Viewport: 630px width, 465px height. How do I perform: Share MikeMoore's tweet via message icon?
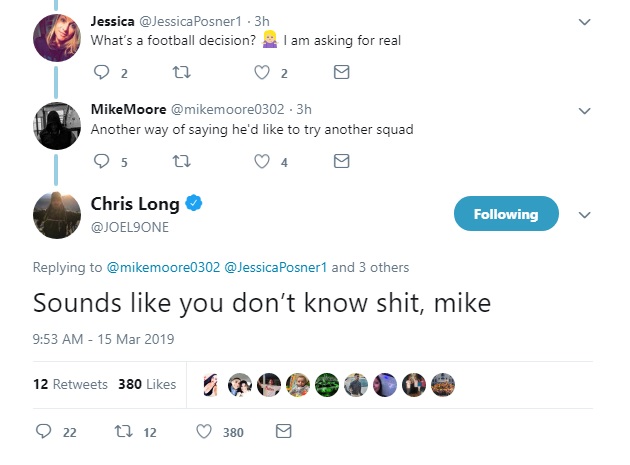point(340,162)
